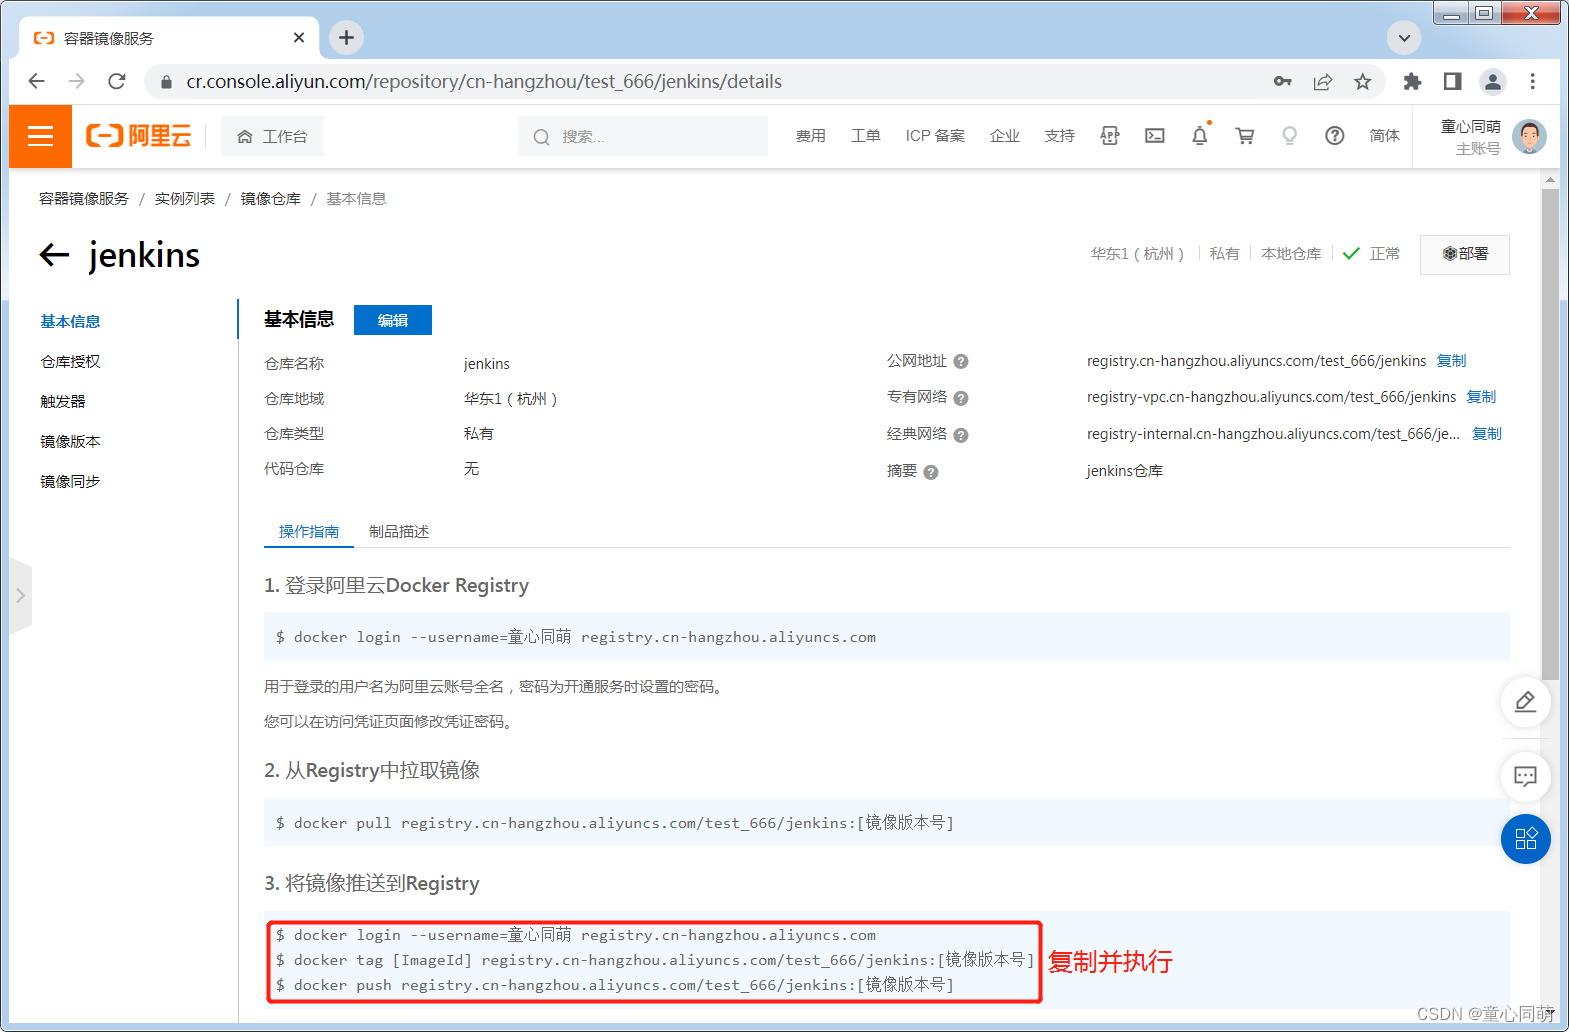Click the 部署 deploy button
1569x1032 pixels.
coord(1465,254)
